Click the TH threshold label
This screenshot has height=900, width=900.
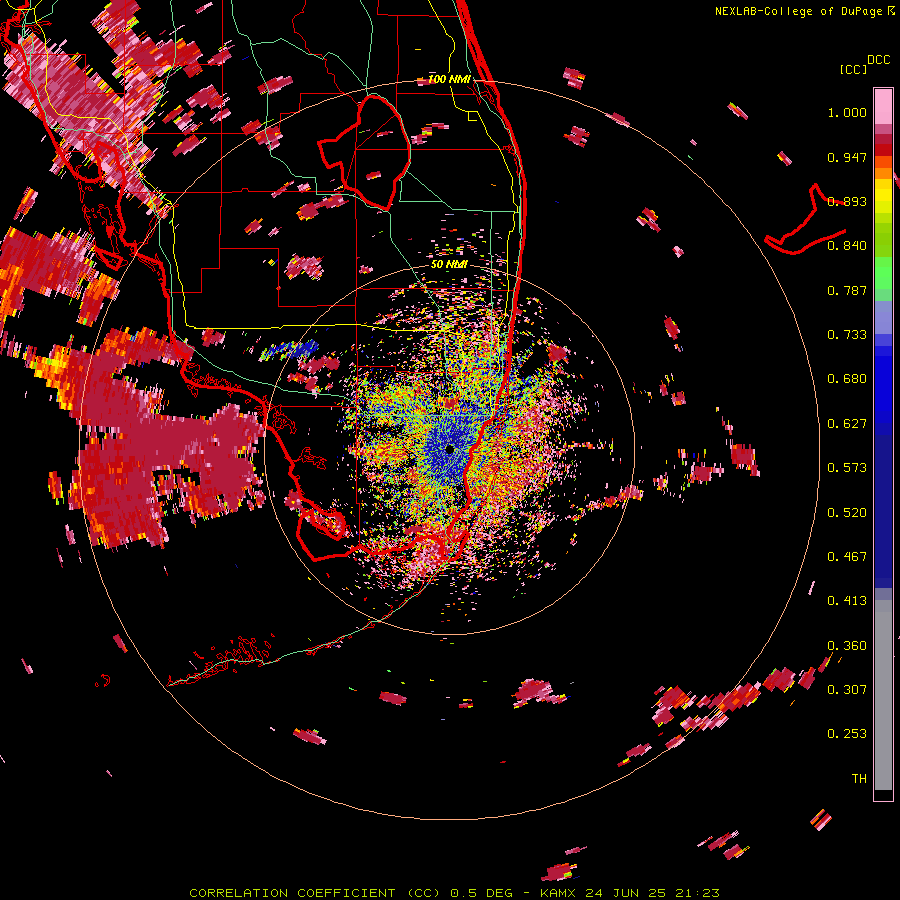pos(859,779)
